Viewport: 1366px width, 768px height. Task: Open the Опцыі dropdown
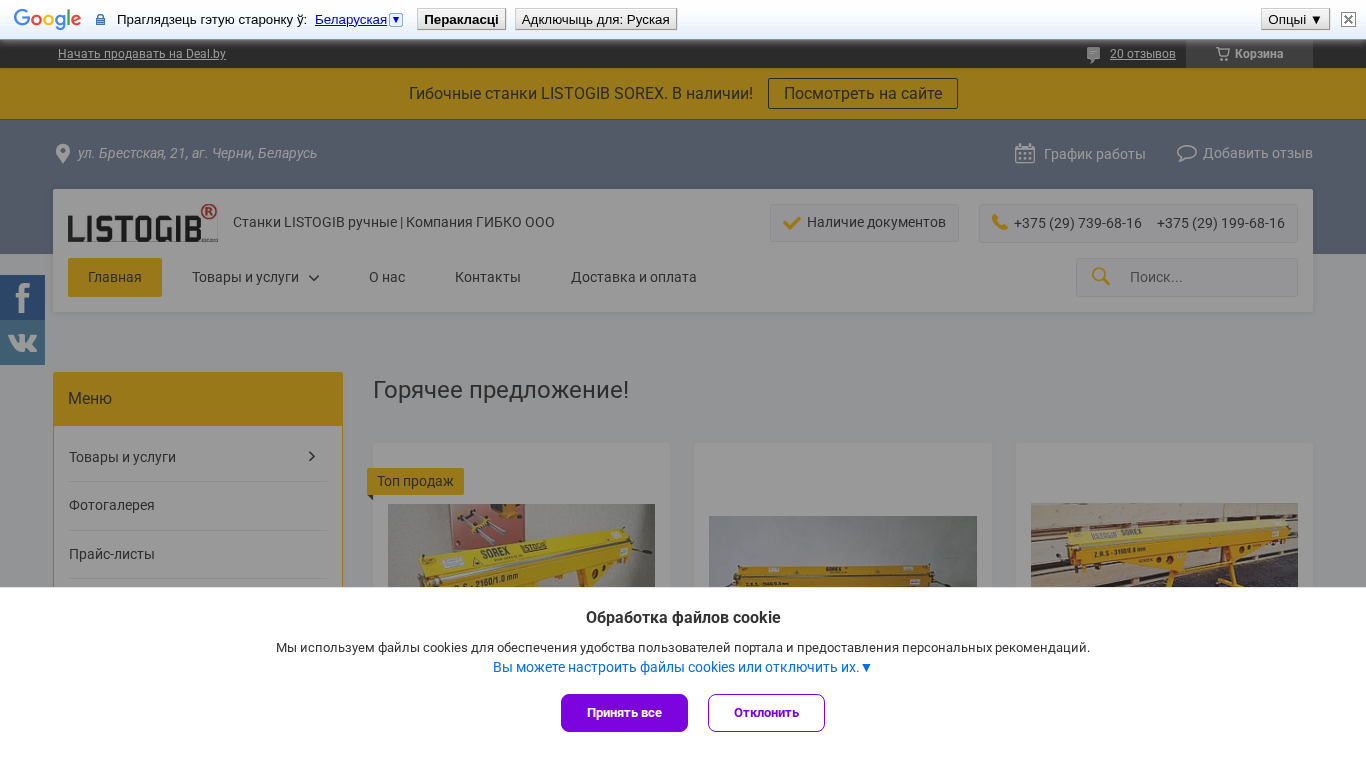(x=1295, y=19)
